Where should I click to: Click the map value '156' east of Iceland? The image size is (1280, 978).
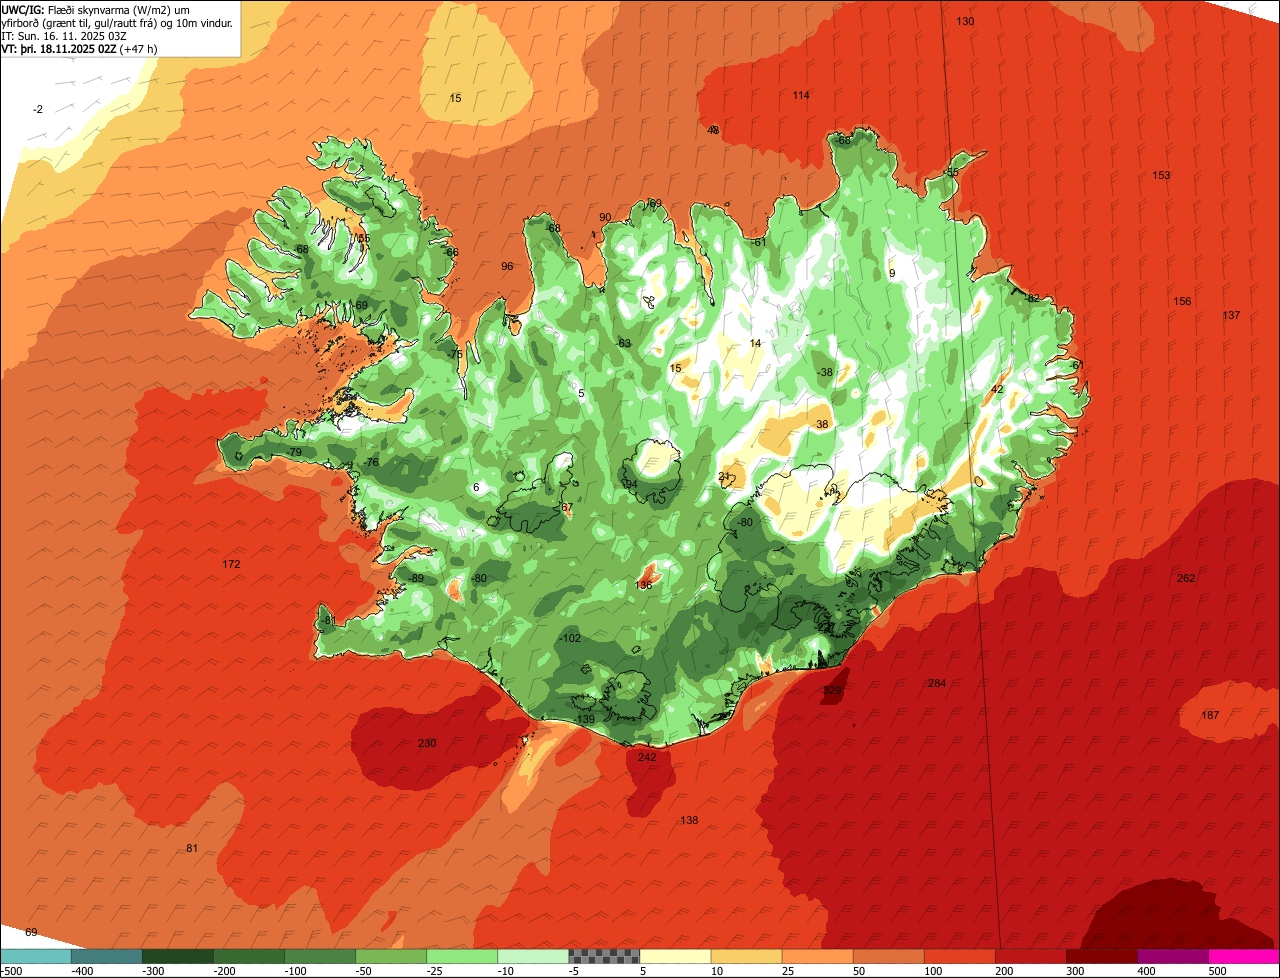(1183, 301)
